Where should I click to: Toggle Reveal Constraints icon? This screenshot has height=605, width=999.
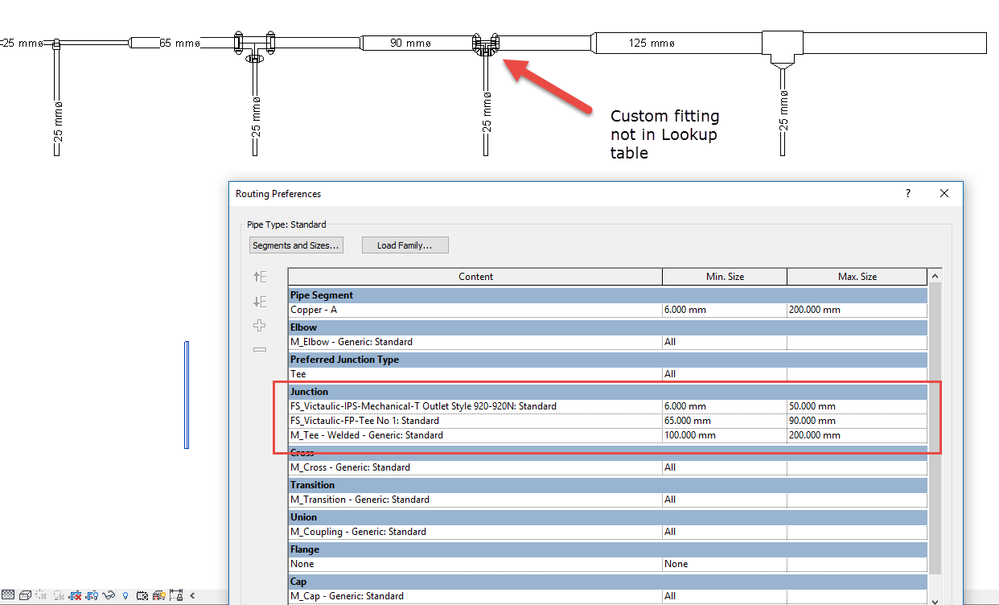tap(176, 595)
